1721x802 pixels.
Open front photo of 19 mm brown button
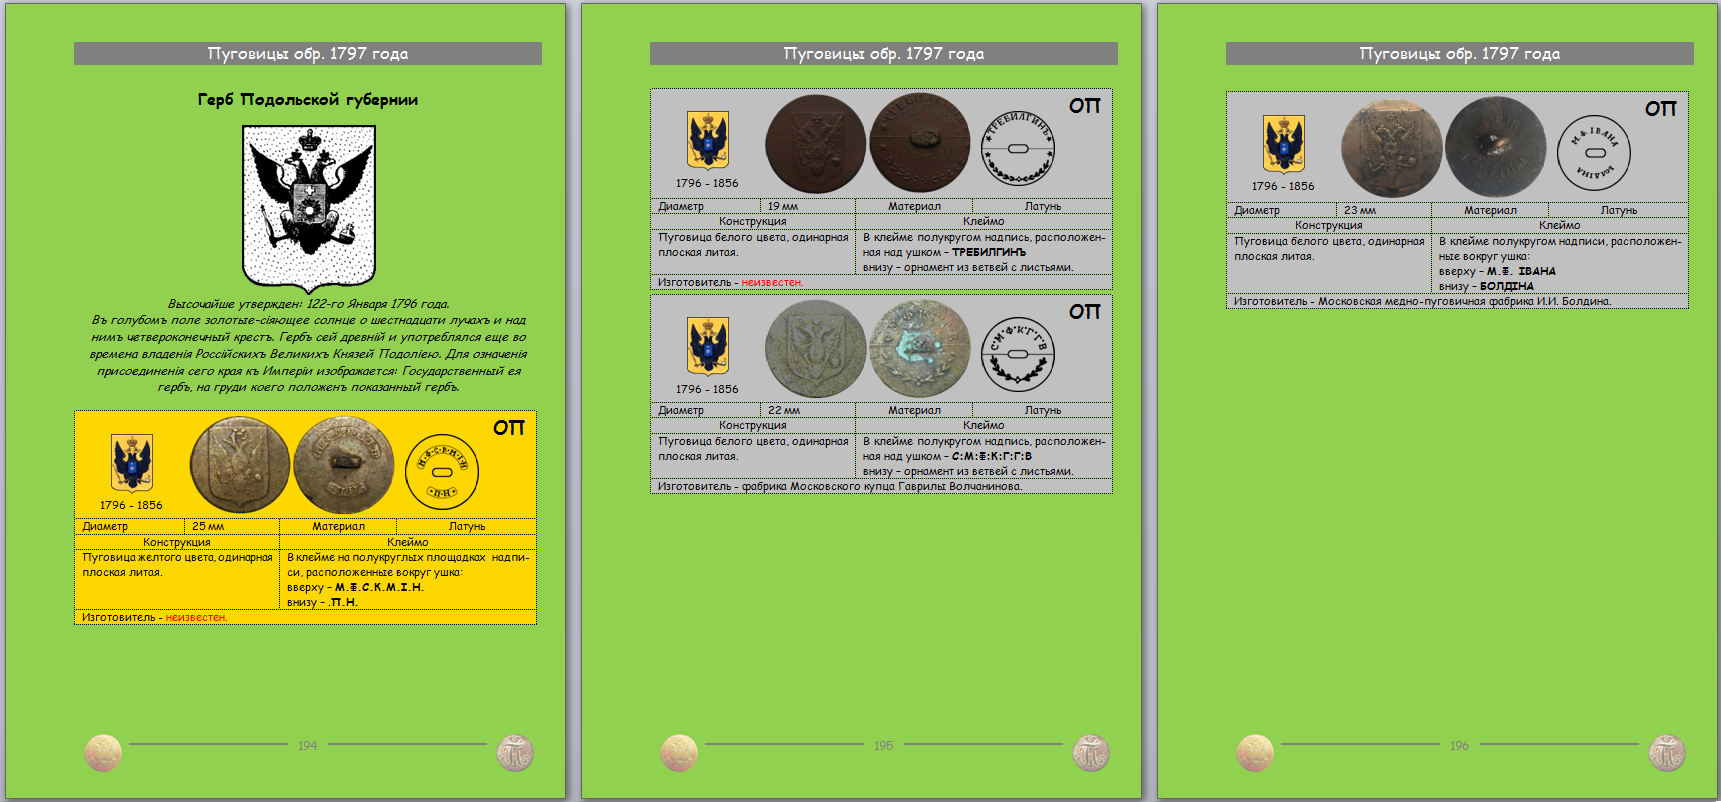click(815, 144)
